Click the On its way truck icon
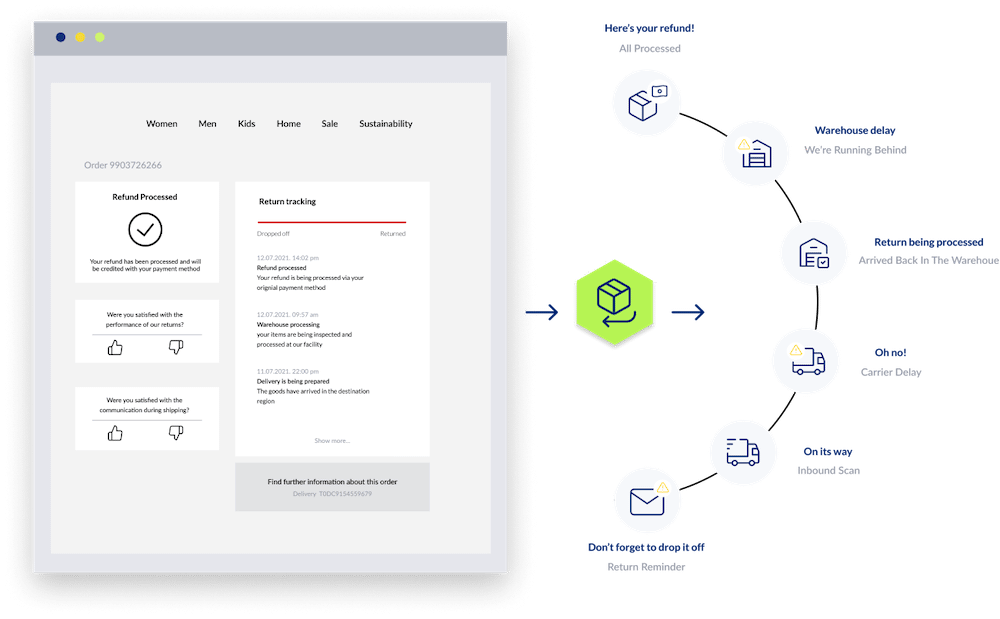This screenshot has width=1000, height=619. (x=743, y=452)
